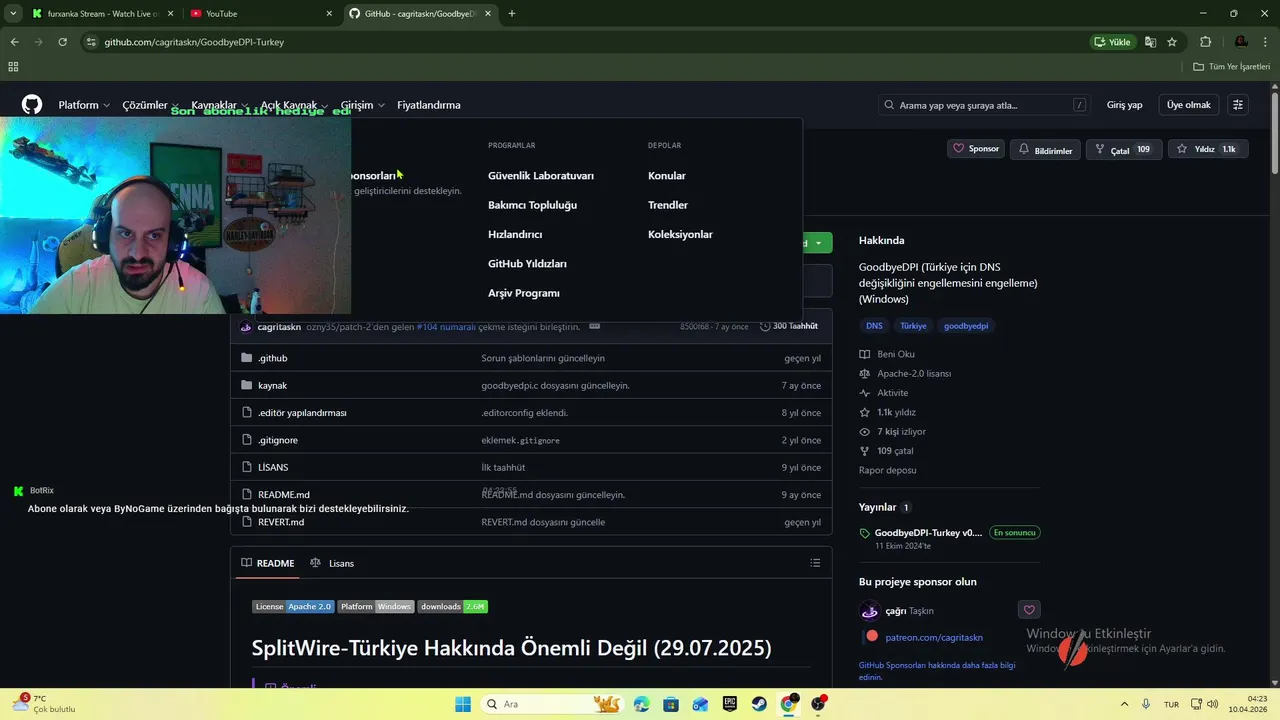Expand the Çözümler navigation menu
Image resolution: width=1280 pixels, height=720 pixels.
point(150,105)
